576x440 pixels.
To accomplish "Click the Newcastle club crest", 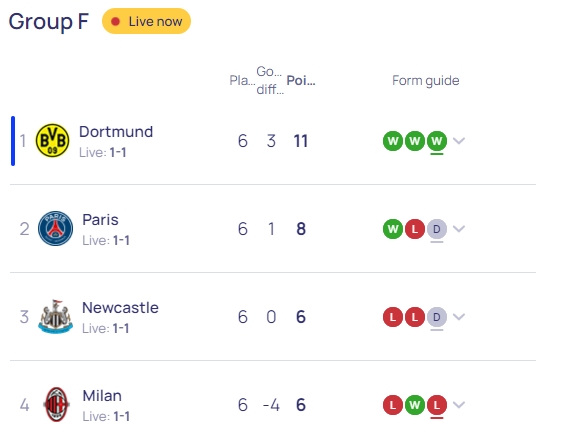I will point(55,317).
